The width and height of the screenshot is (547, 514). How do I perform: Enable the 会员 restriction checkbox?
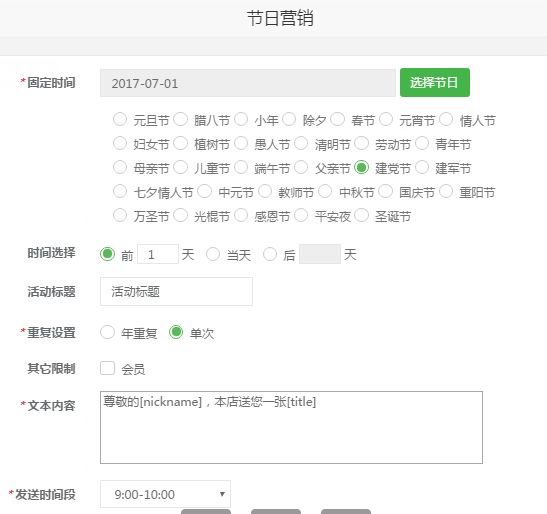coord(107,368)
